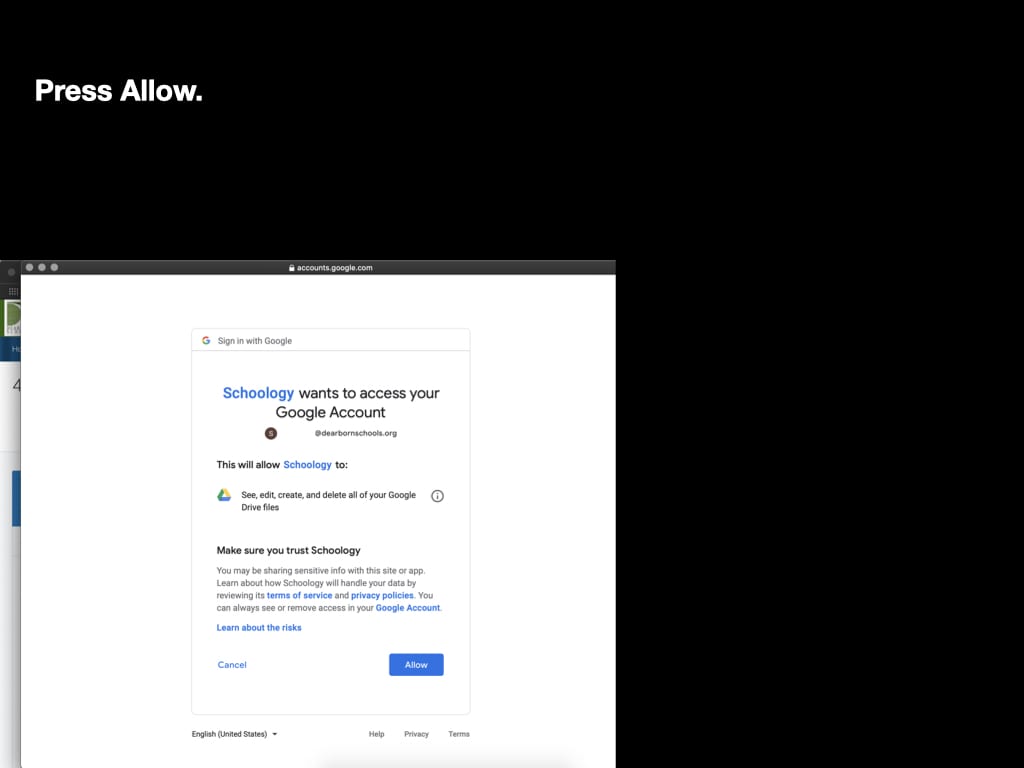Click the blue Schoology heading link
Screen dimensions: 1024x768
pos(258,393)
